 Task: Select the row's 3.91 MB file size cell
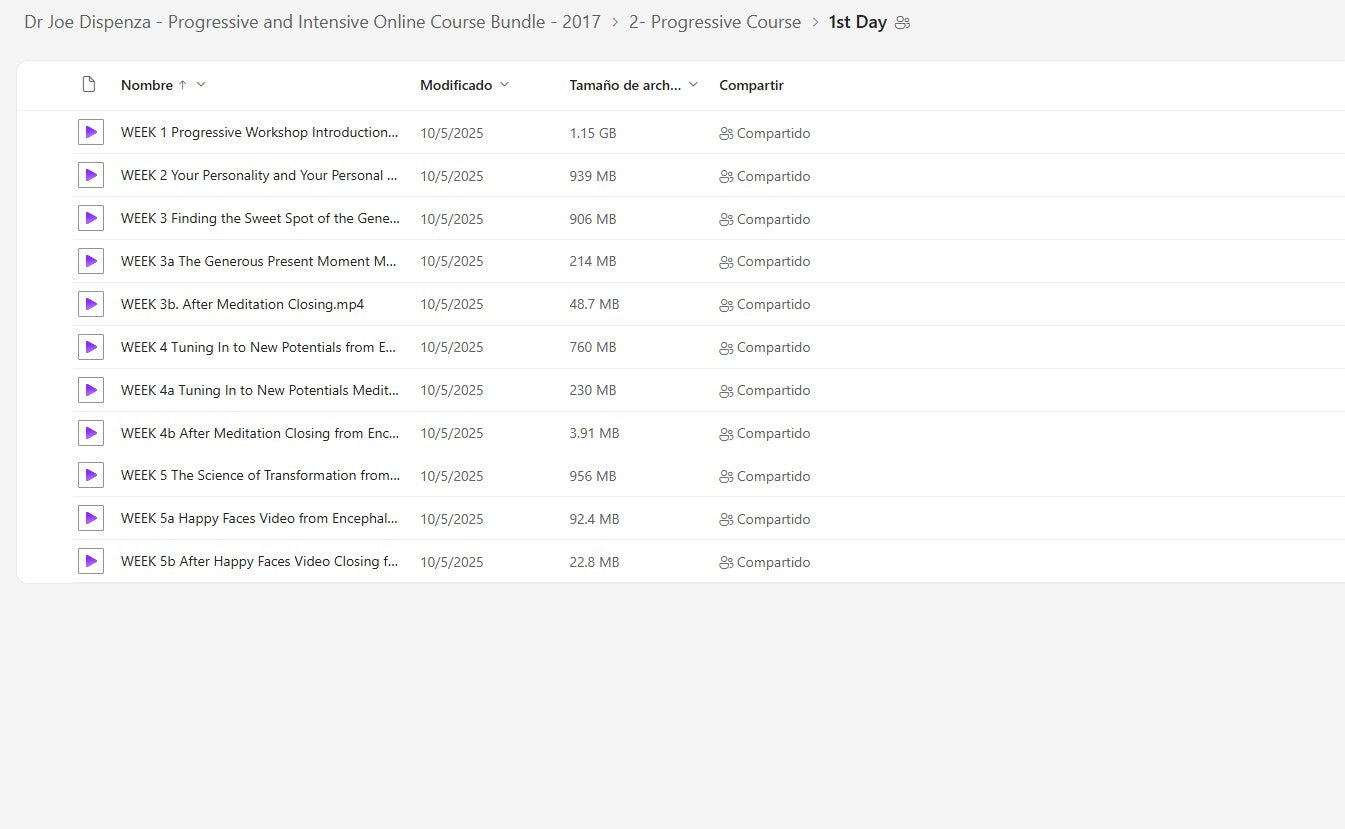point(594,433)
